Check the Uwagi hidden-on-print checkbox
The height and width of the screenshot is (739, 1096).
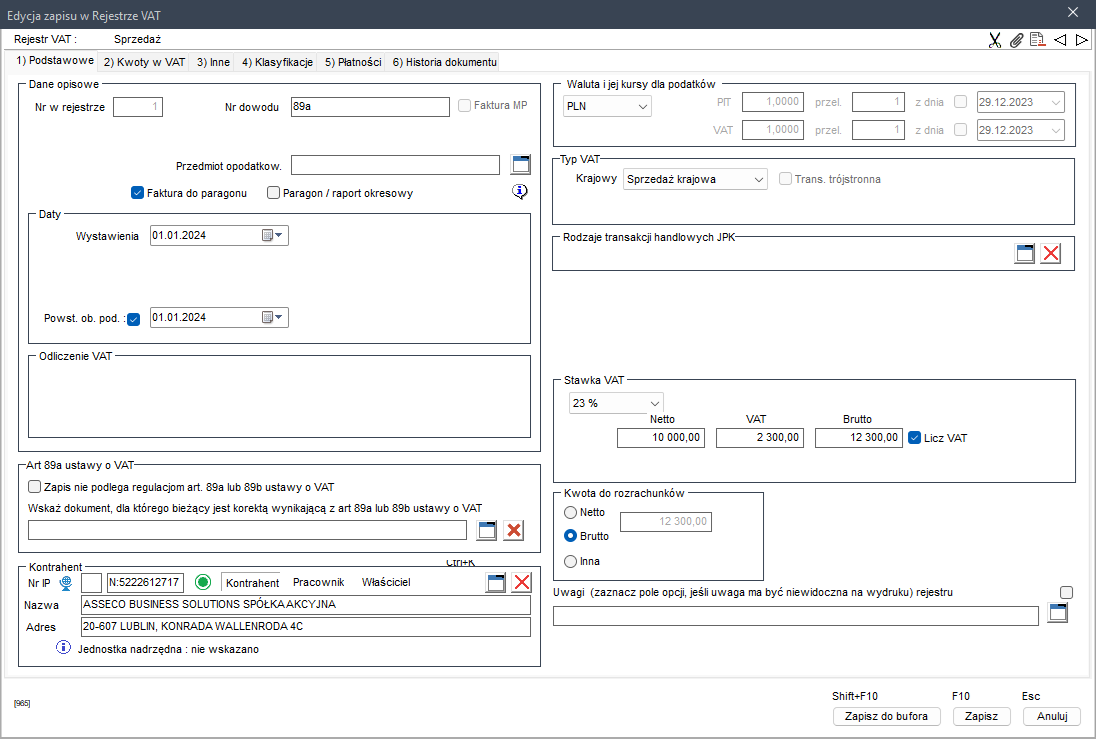click(1066, 592)
